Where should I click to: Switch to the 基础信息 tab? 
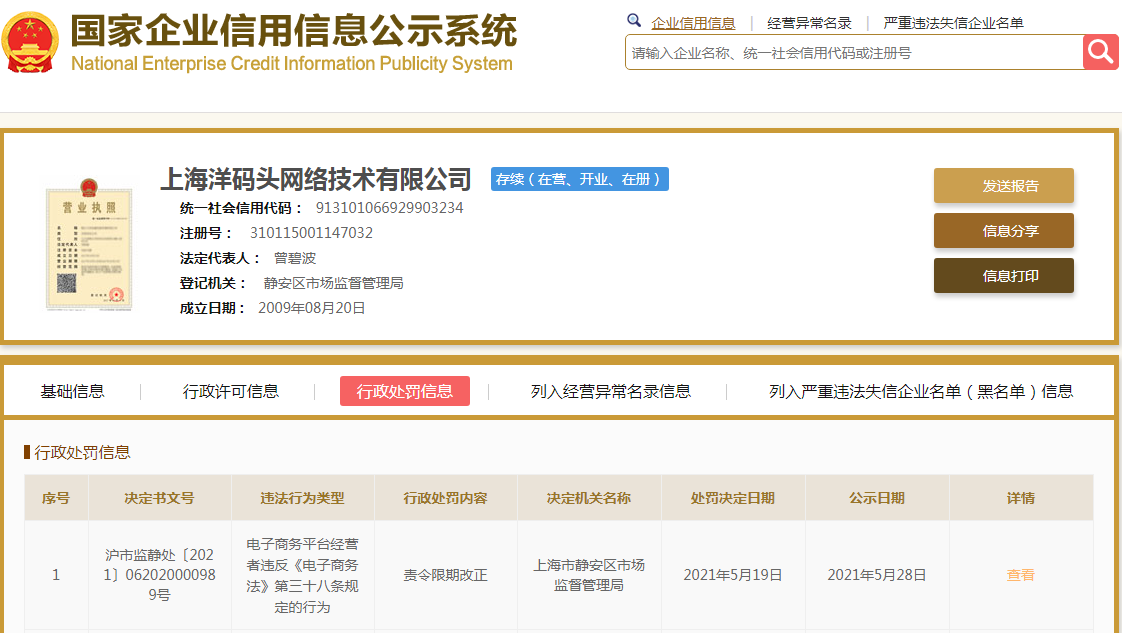(72, 391)
